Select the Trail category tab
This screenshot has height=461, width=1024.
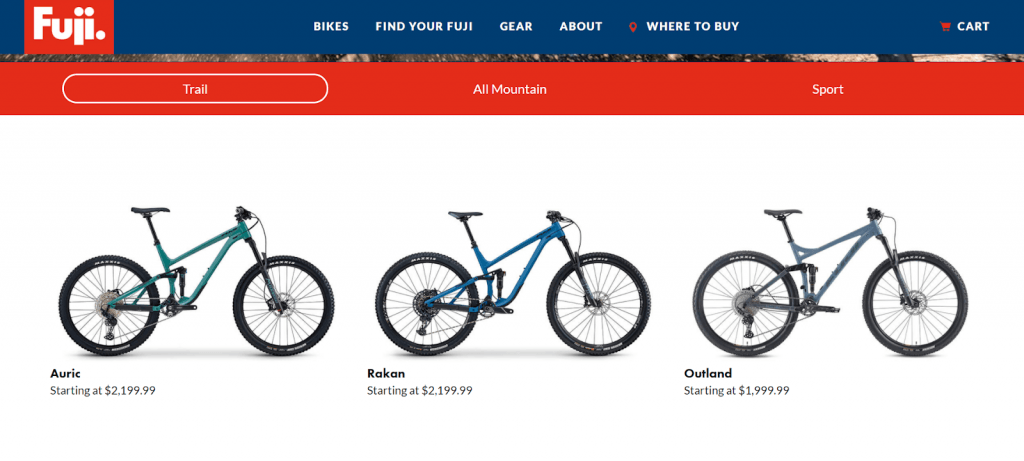click(x=195, y=89)
